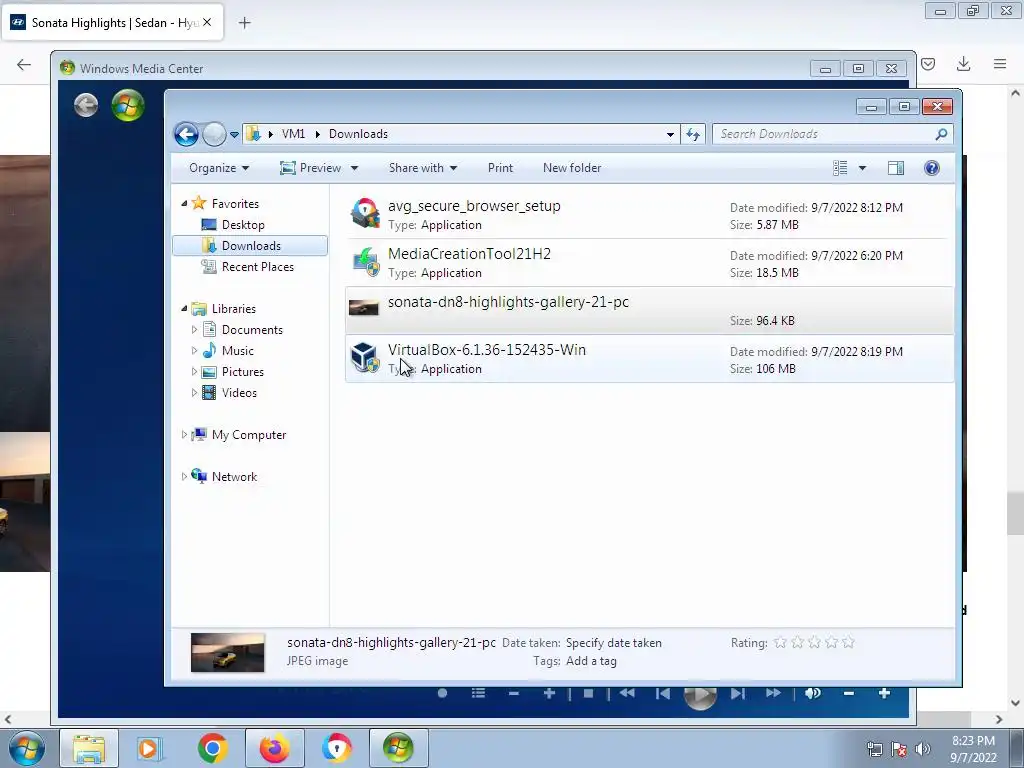Change the view icon button
Viewport: 1024px width, 768px height.
(840, 168)
